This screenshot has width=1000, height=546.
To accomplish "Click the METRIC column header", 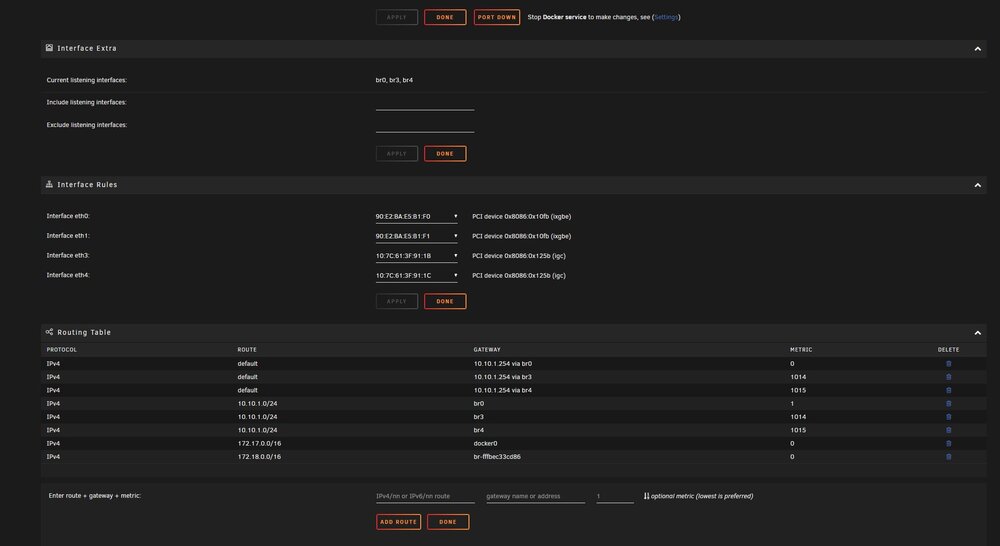I will tap(801, 350).
